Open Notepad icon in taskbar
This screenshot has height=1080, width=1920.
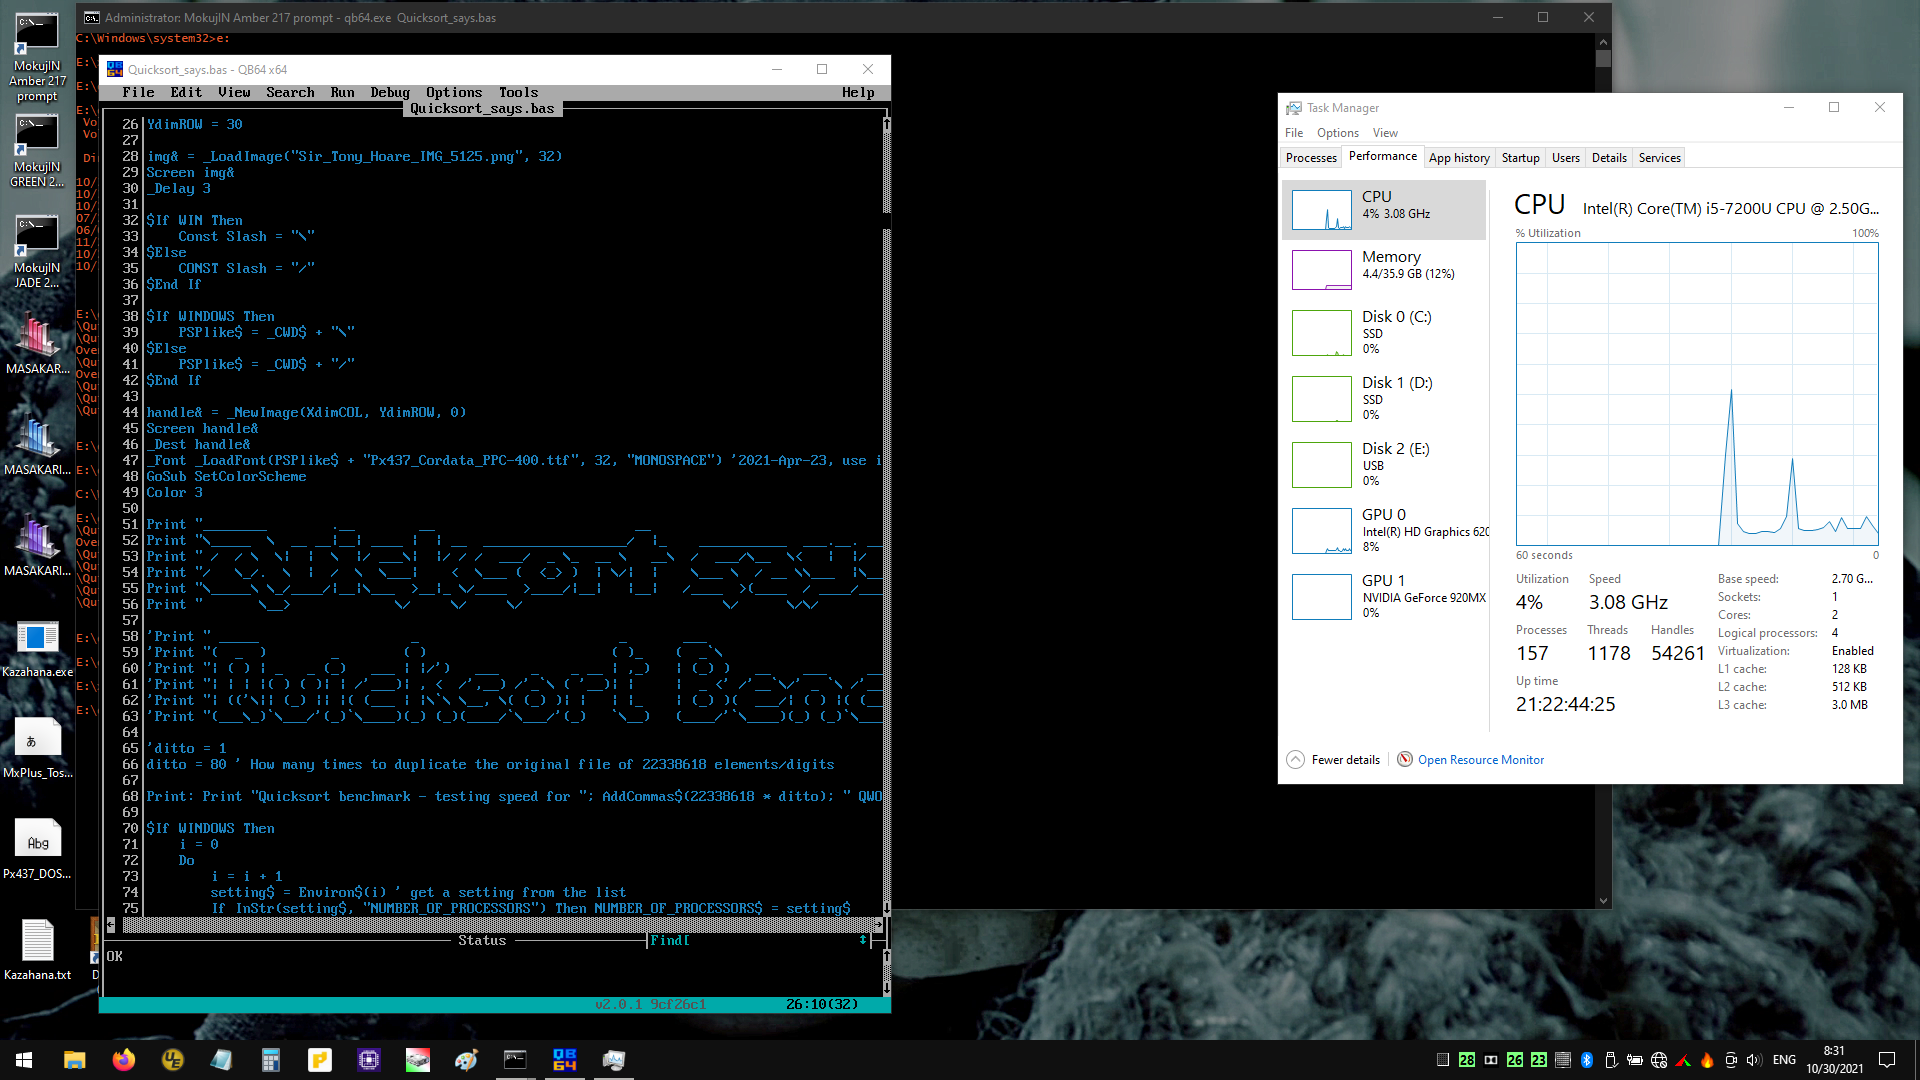[222, 1060]
